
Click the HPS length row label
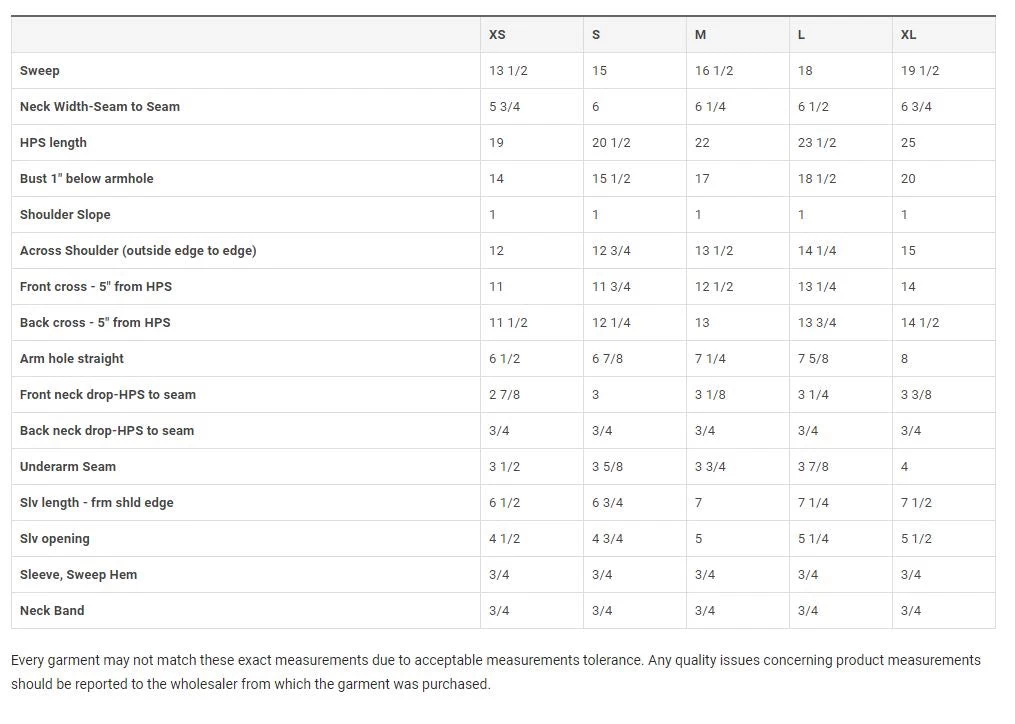[53, 143]
